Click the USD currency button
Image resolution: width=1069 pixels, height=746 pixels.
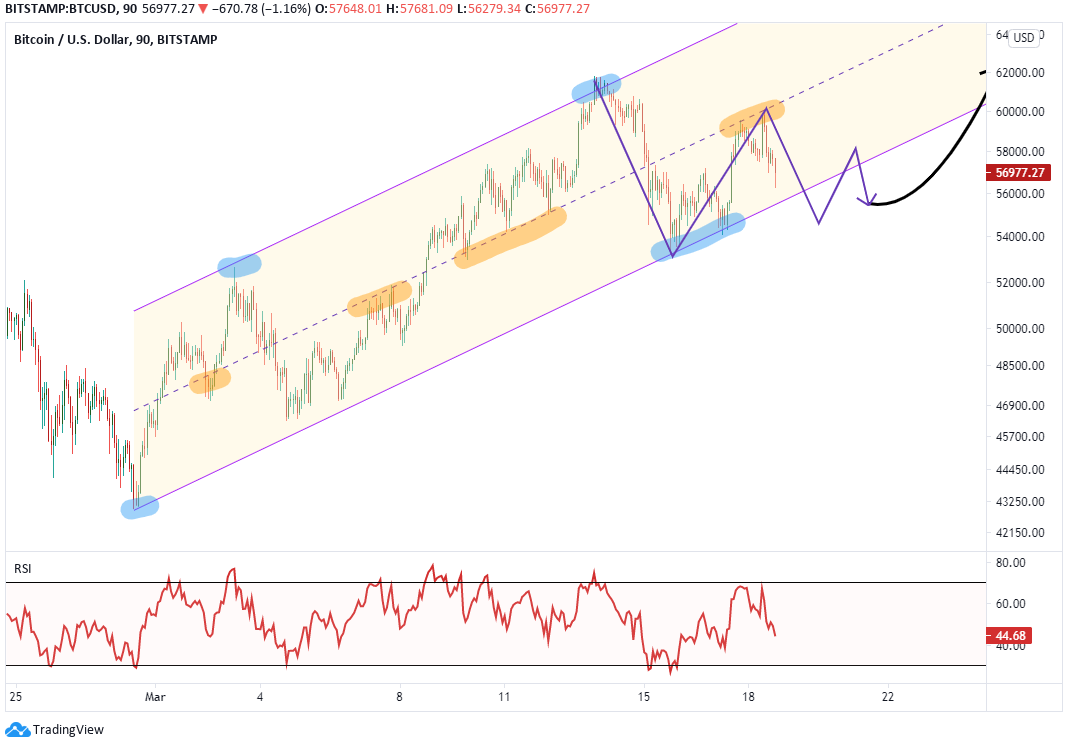tap(1023, 38)
